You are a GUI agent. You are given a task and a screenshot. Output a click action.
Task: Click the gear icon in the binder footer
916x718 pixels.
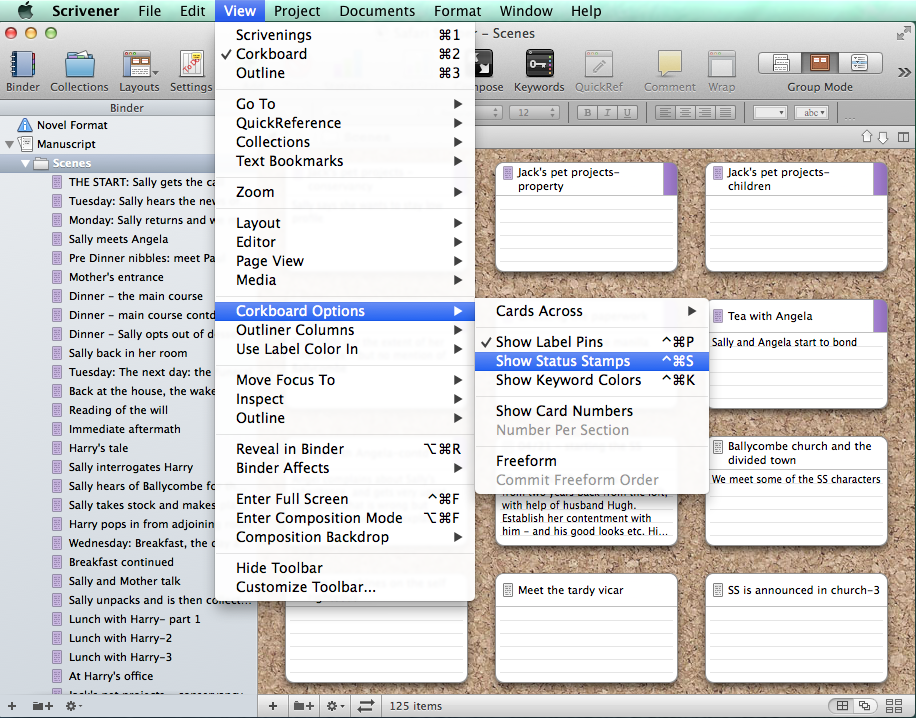point(72,706)
